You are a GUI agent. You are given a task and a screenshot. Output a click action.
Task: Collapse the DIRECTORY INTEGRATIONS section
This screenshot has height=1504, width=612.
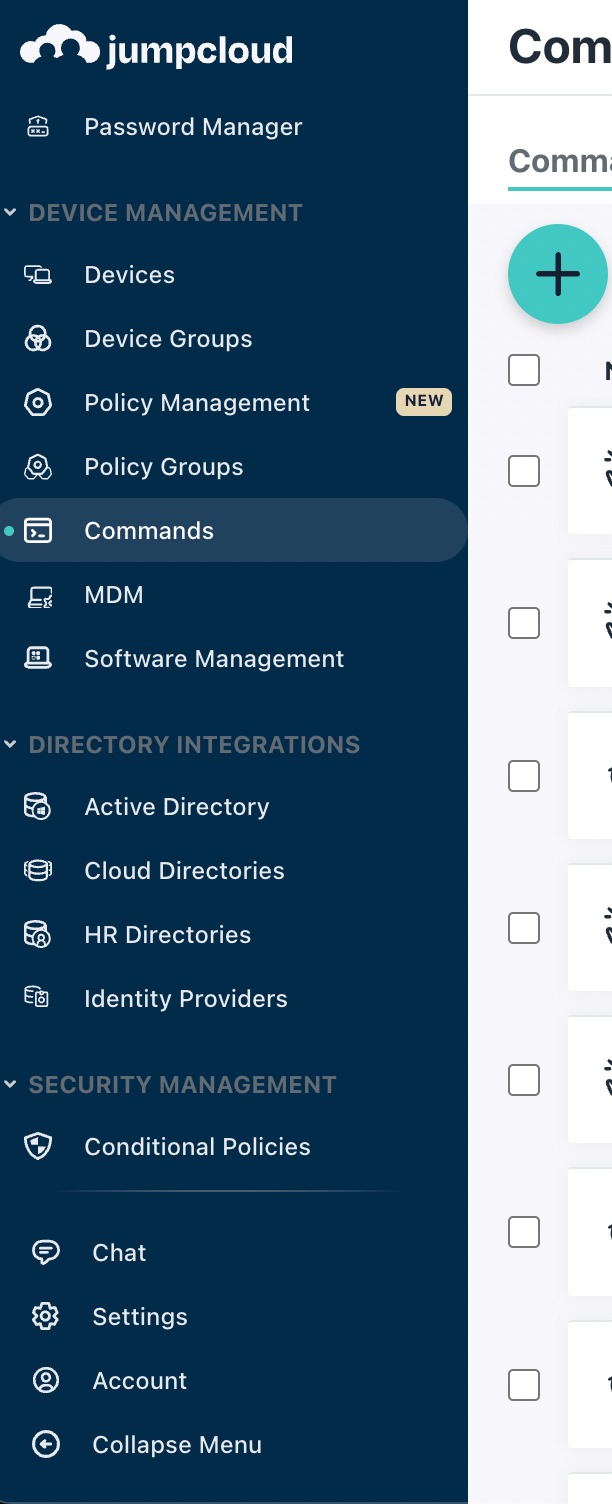[10, 744]
